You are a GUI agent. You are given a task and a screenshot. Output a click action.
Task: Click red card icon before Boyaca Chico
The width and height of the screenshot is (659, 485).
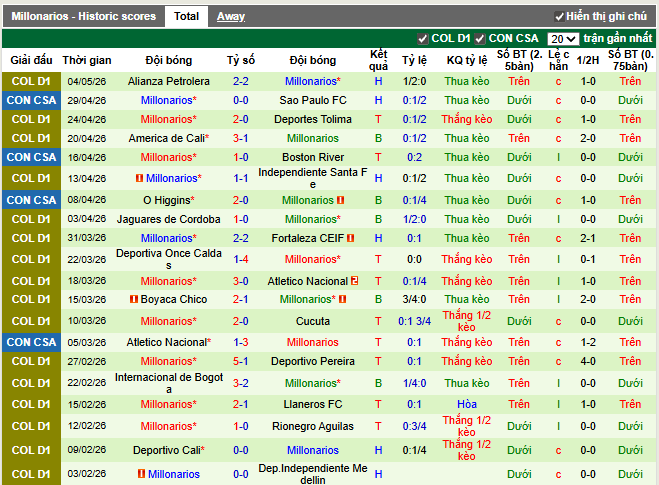click(x=134, y=299)
